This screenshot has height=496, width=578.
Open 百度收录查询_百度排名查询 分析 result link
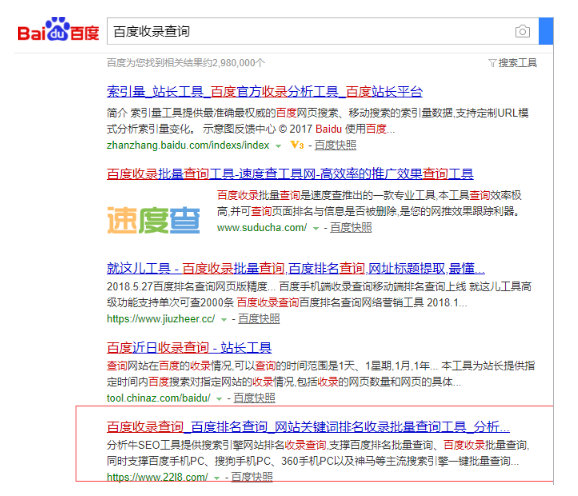308,427
